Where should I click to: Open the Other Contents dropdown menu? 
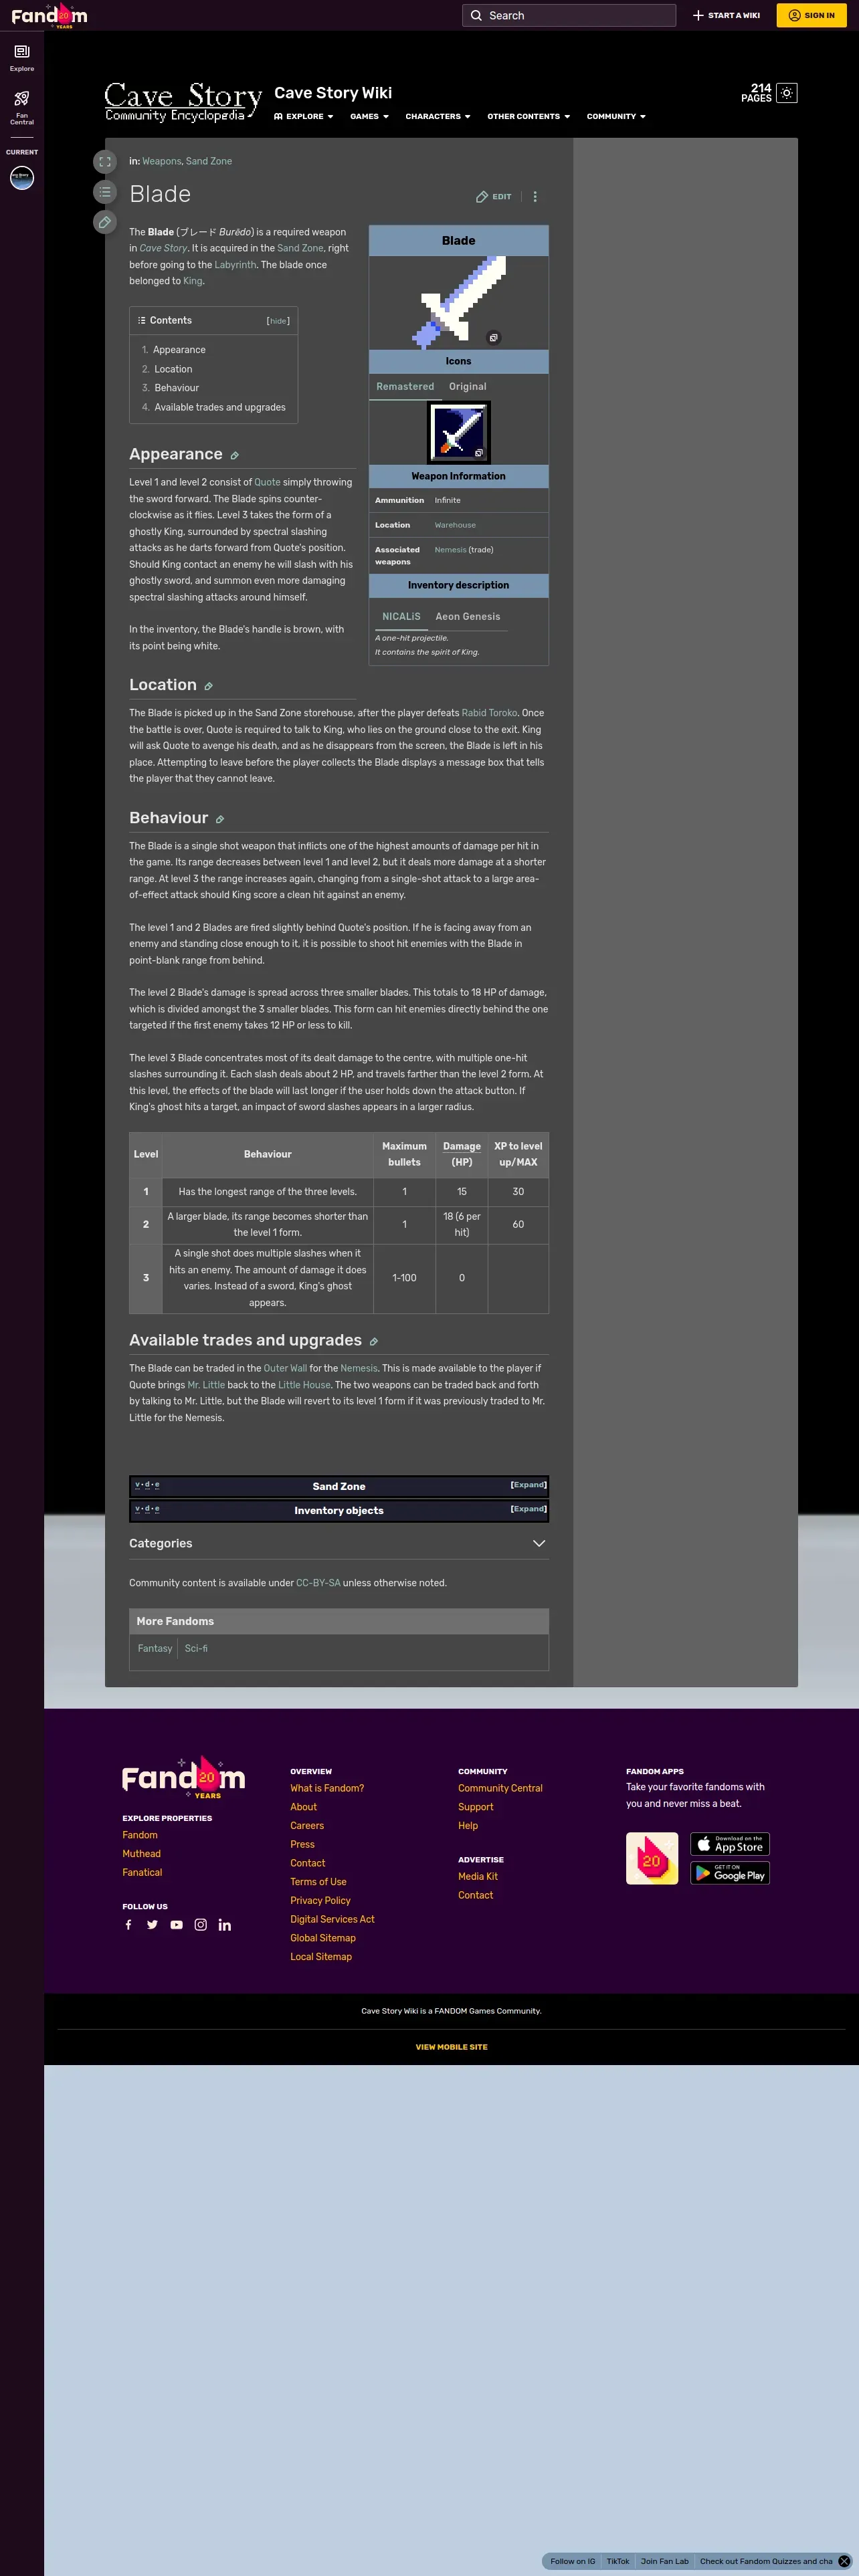pos(529,117)
